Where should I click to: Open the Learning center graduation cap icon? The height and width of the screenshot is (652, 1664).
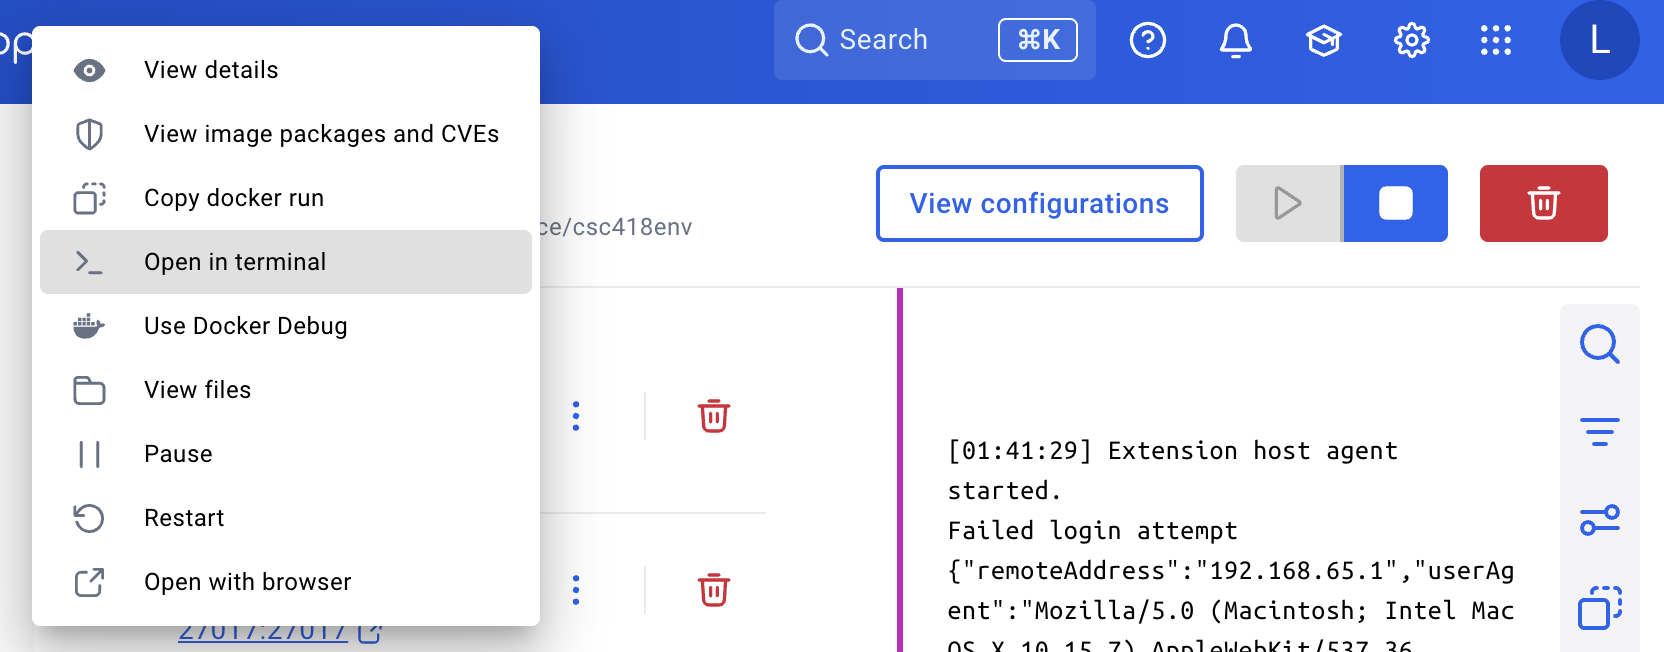coord(1323,41)
